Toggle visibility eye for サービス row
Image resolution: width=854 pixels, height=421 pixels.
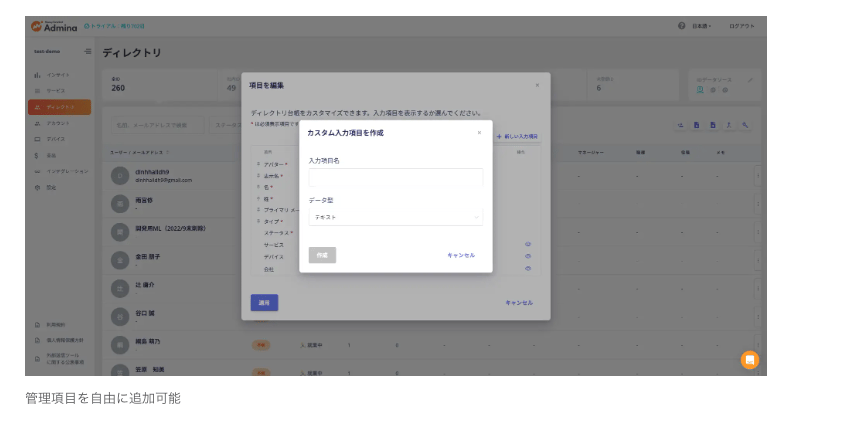pyautogui.click(x=528, y=245)
